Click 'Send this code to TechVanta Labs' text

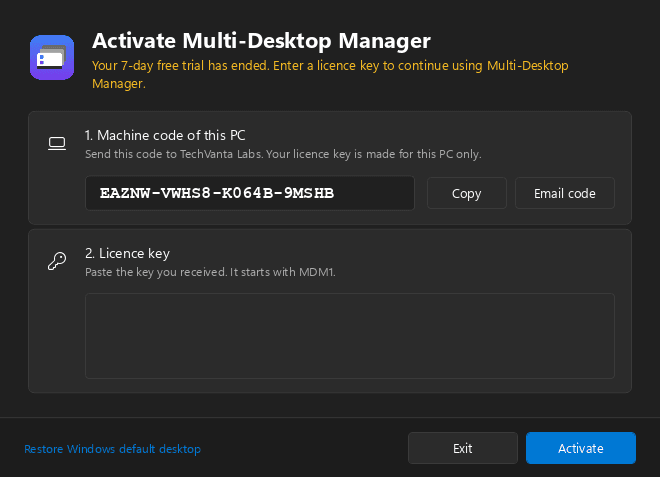(283, 154)
